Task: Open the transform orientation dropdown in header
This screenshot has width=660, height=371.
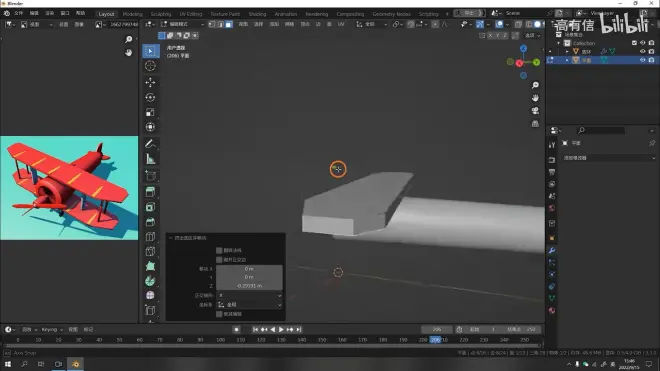Action: pos(372,24)
